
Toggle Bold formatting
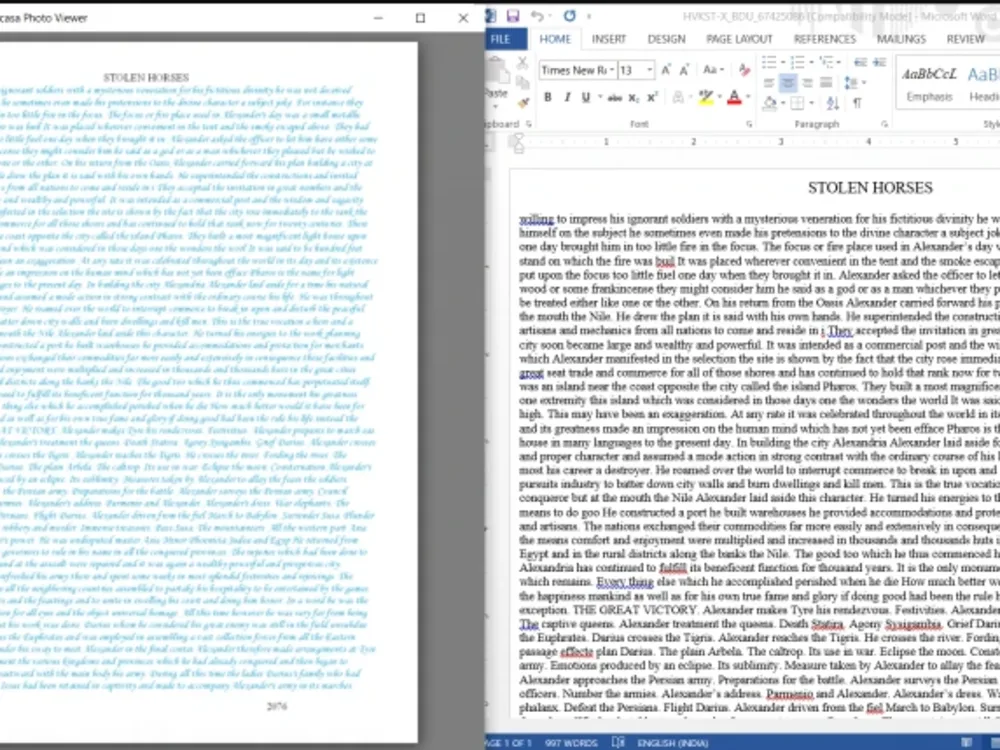[547, 98]
